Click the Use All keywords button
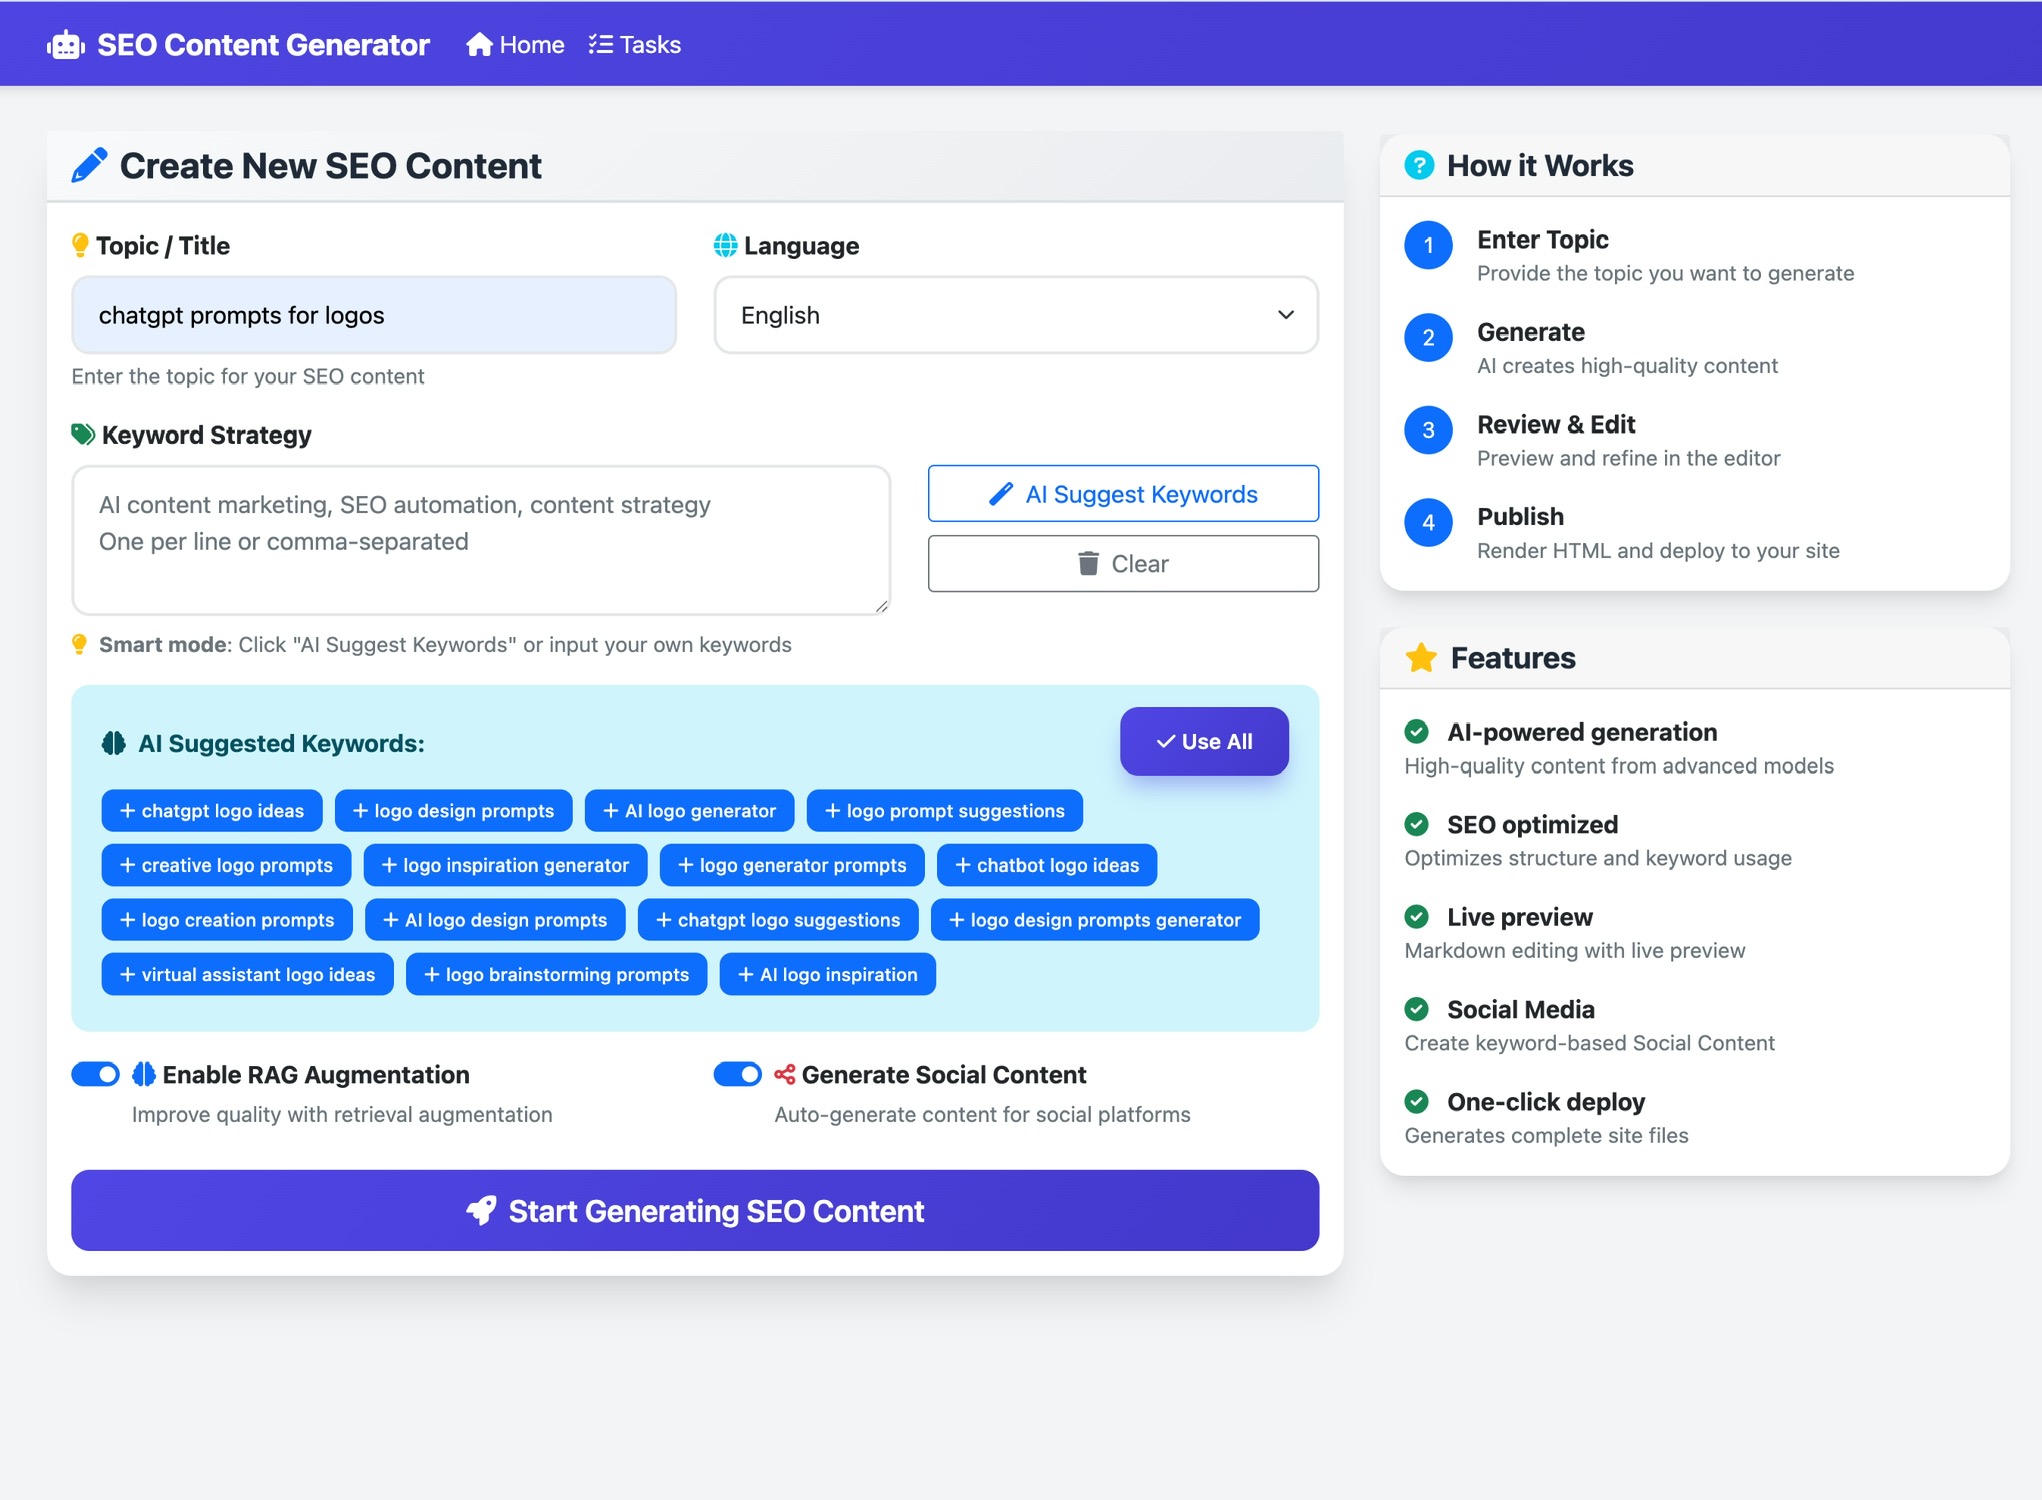 tap(1204, 741)
